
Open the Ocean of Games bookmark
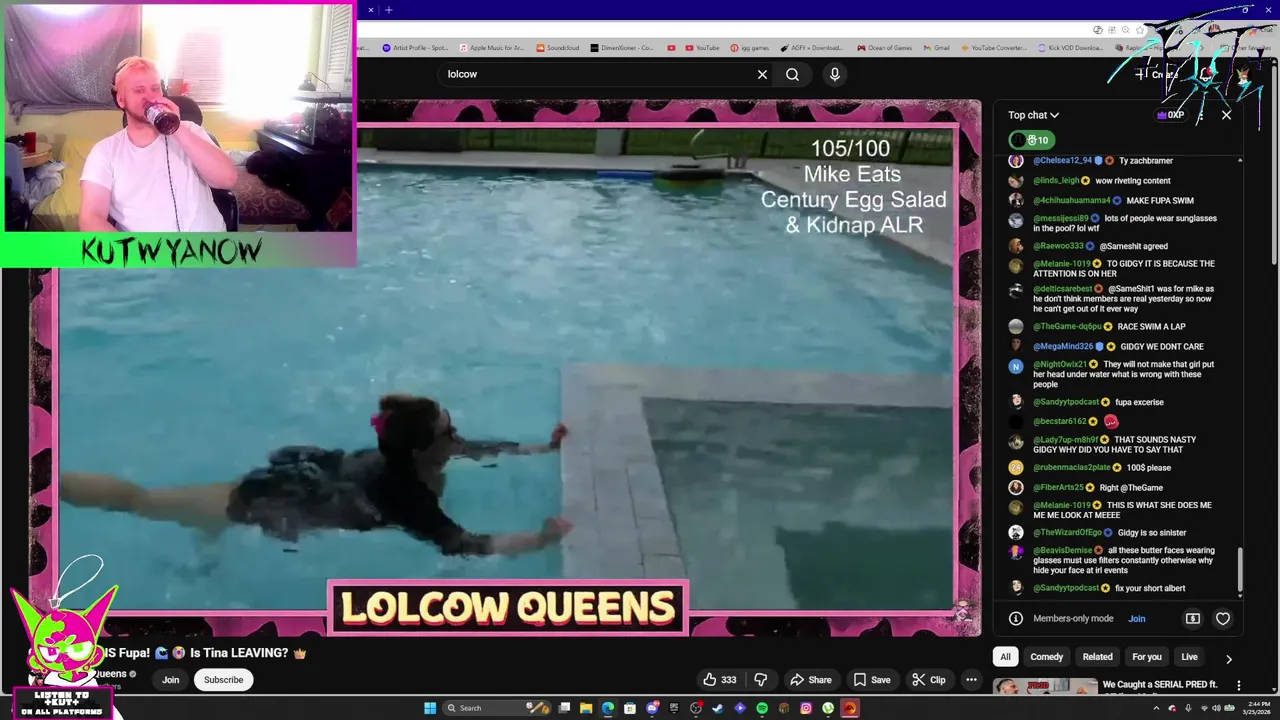[884, 48]
